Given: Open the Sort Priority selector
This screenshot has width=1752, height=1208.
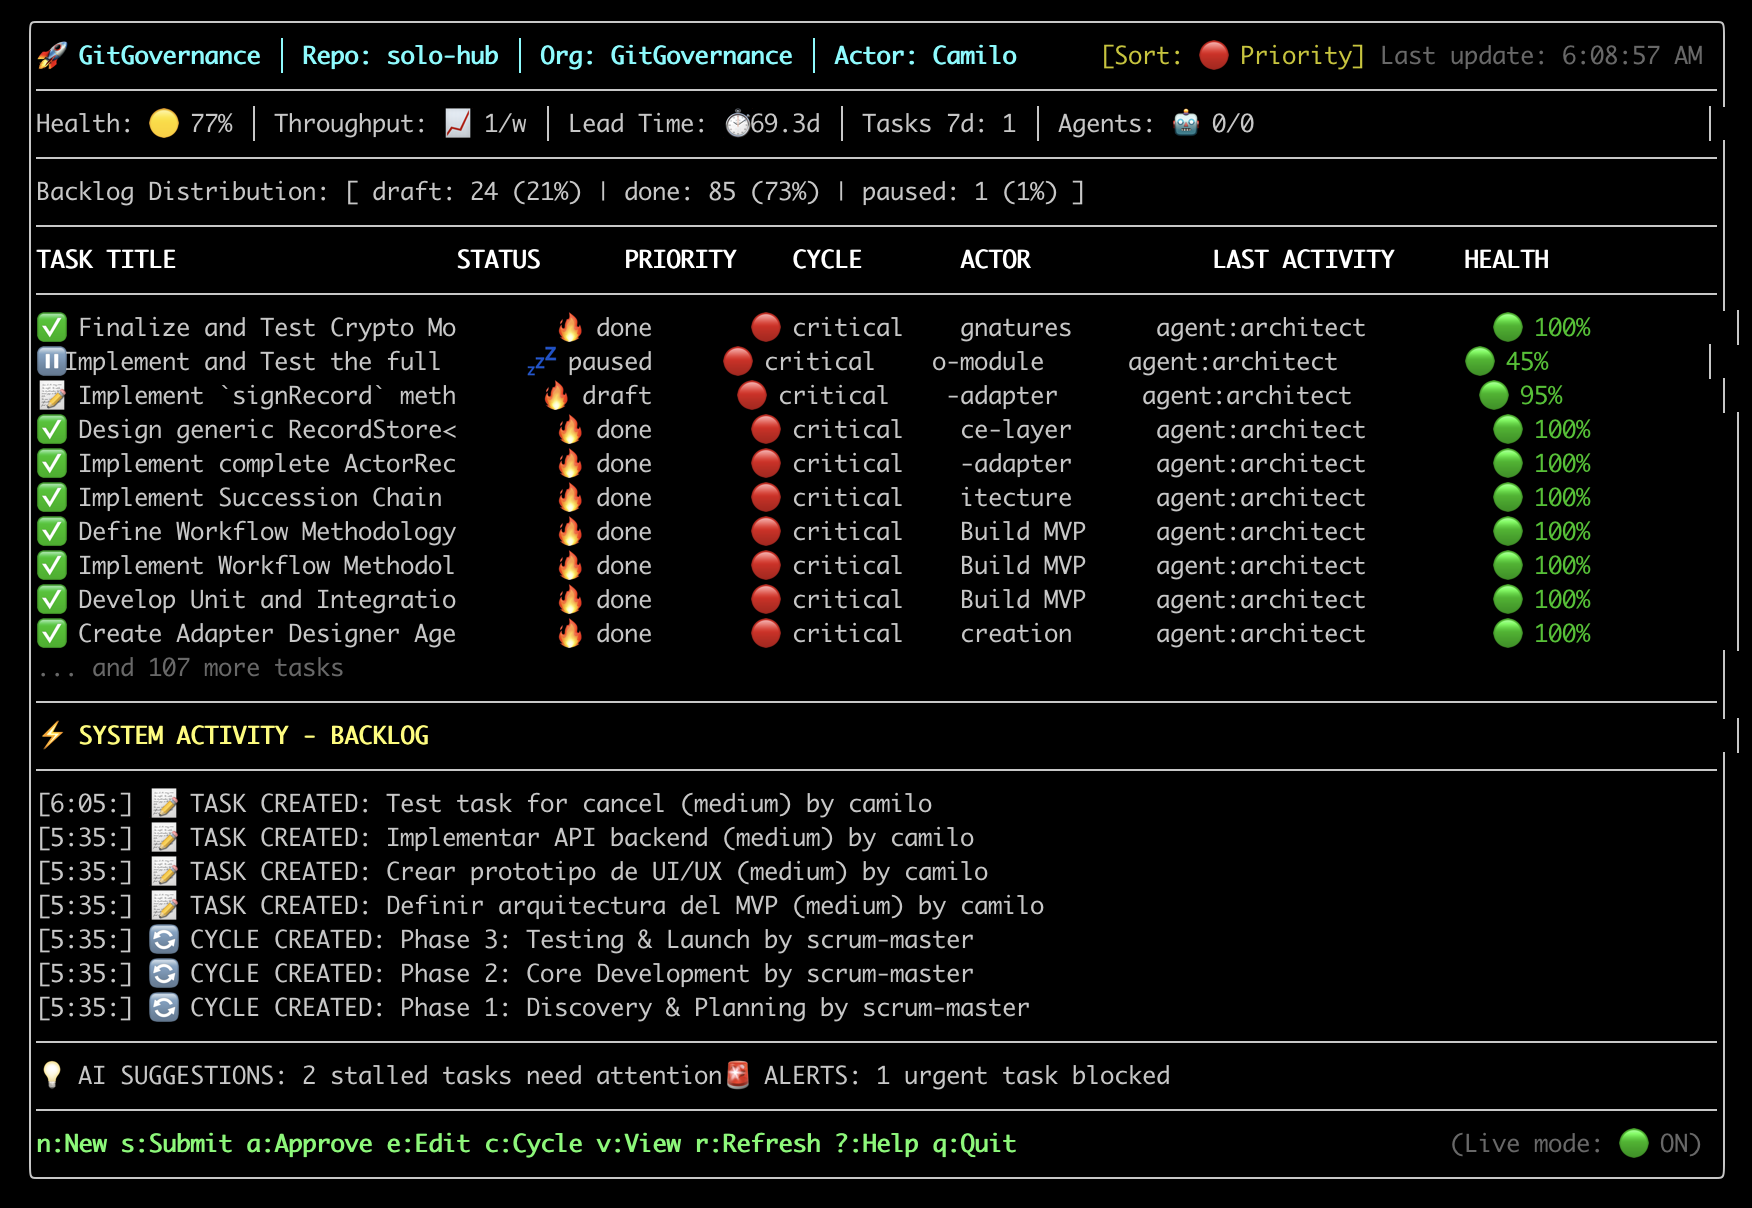Looking at the screenshot, I should click(1232, 56).
